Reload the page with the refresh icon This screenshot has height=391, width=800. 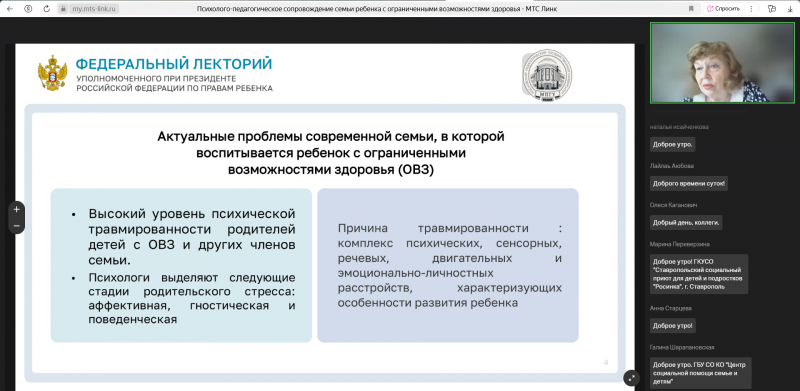[46, 9]
